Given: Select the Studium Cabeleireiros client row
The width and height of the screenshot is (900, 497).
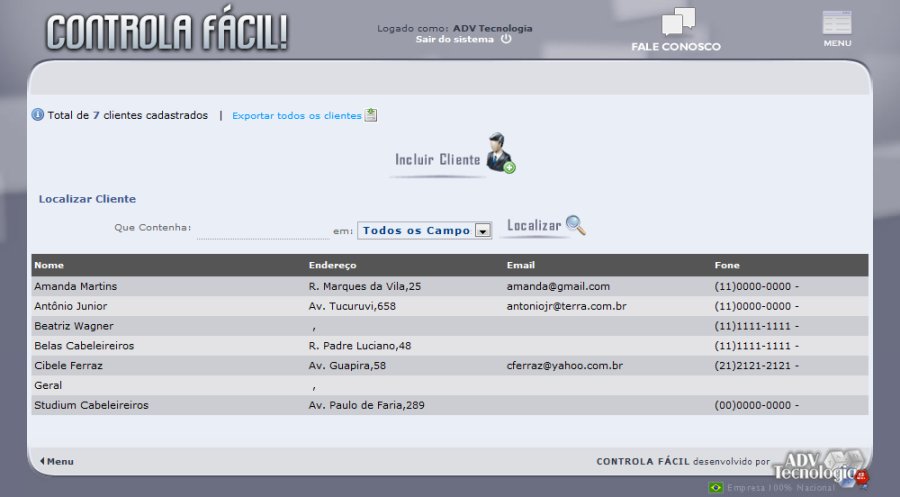Looking at the screenshot, I should click(x=91, y=405).
